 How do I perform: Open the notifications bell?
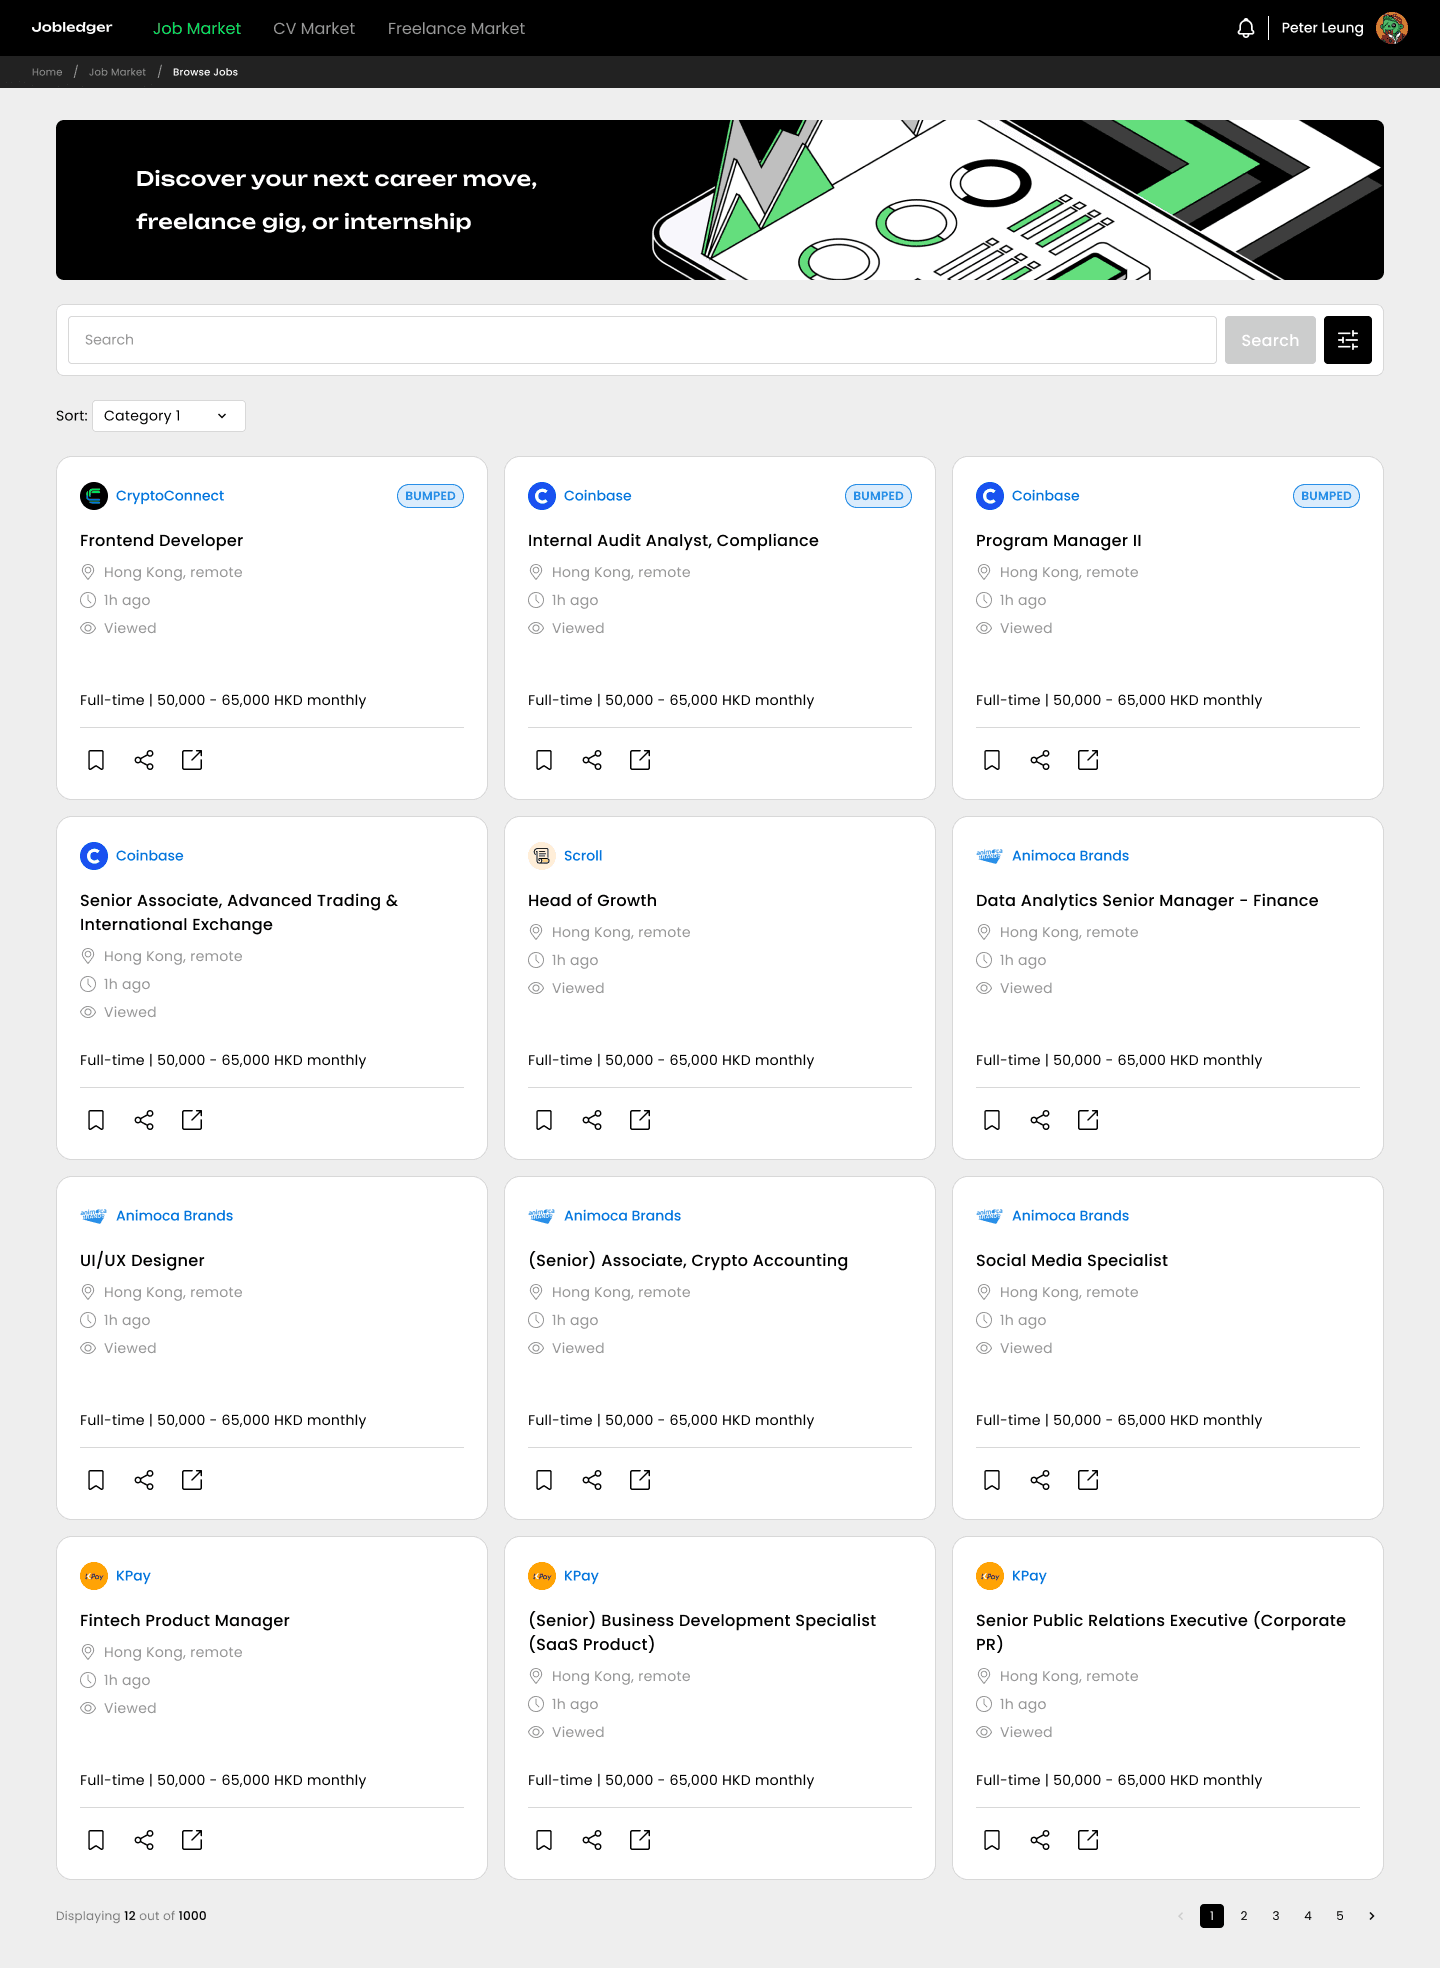(x=1245, y=28)
